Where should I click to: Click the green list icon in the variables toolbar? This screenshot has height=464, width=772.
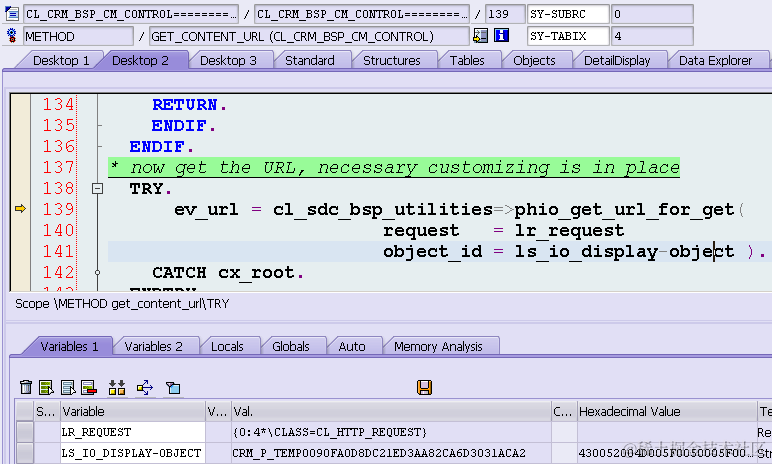pyautogui.click(x=46, y=387)
